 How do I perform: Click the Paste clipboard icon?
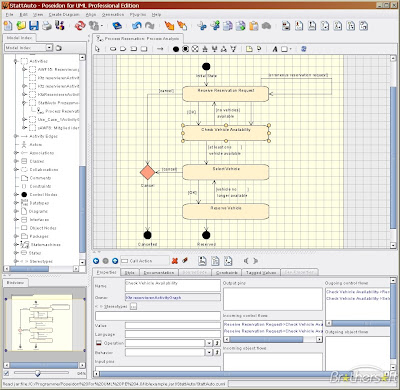point(254,26)
